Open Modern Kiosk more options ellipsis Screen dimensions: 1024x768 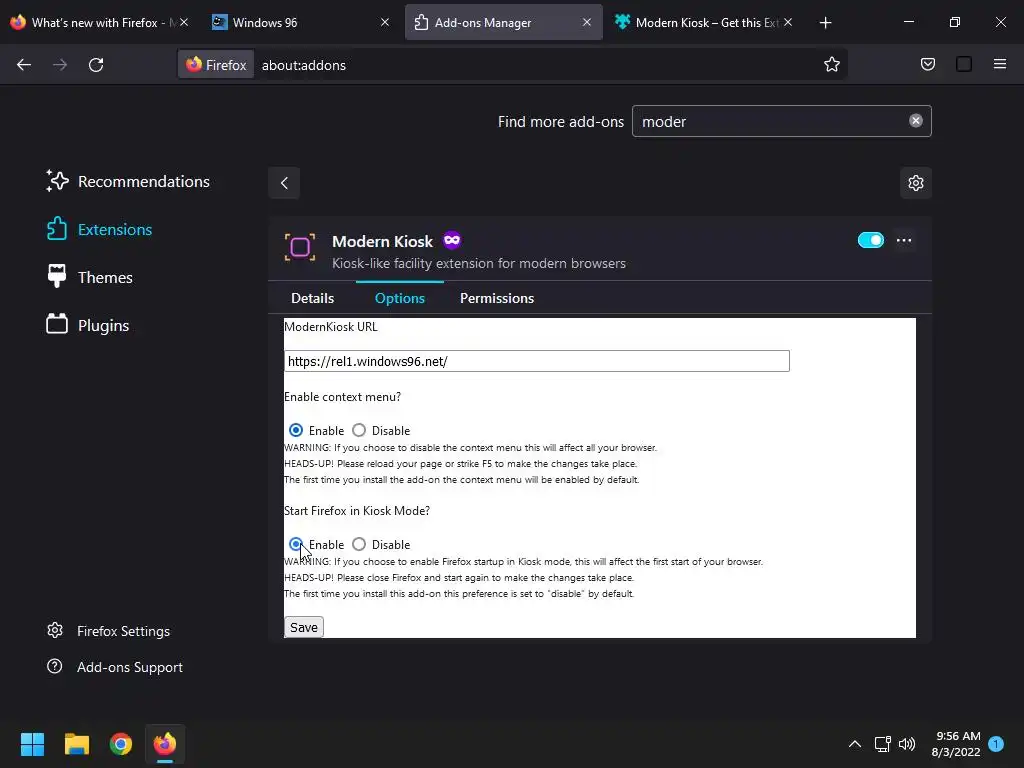(904, 240)
